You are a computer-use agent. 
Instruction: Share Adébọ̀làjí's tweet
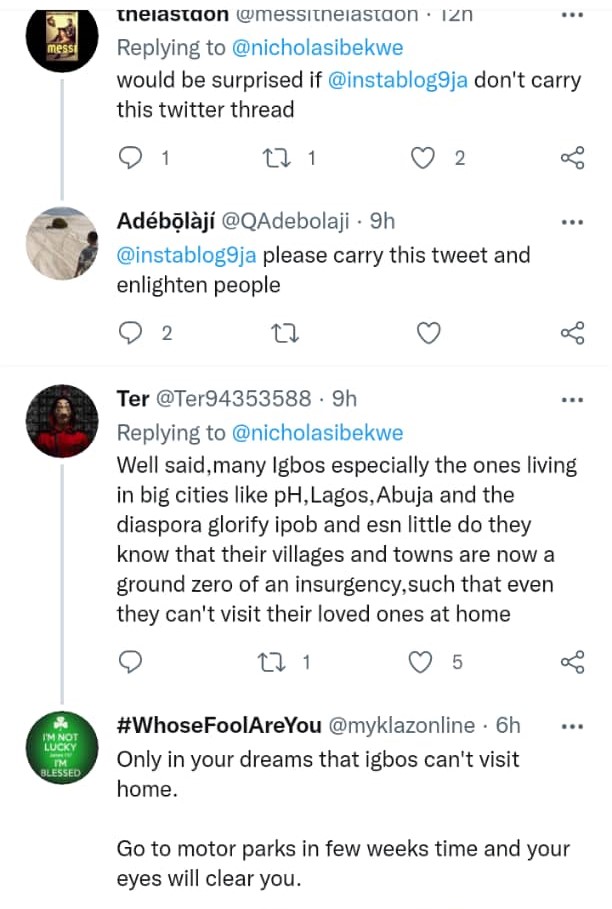[572, 333]
